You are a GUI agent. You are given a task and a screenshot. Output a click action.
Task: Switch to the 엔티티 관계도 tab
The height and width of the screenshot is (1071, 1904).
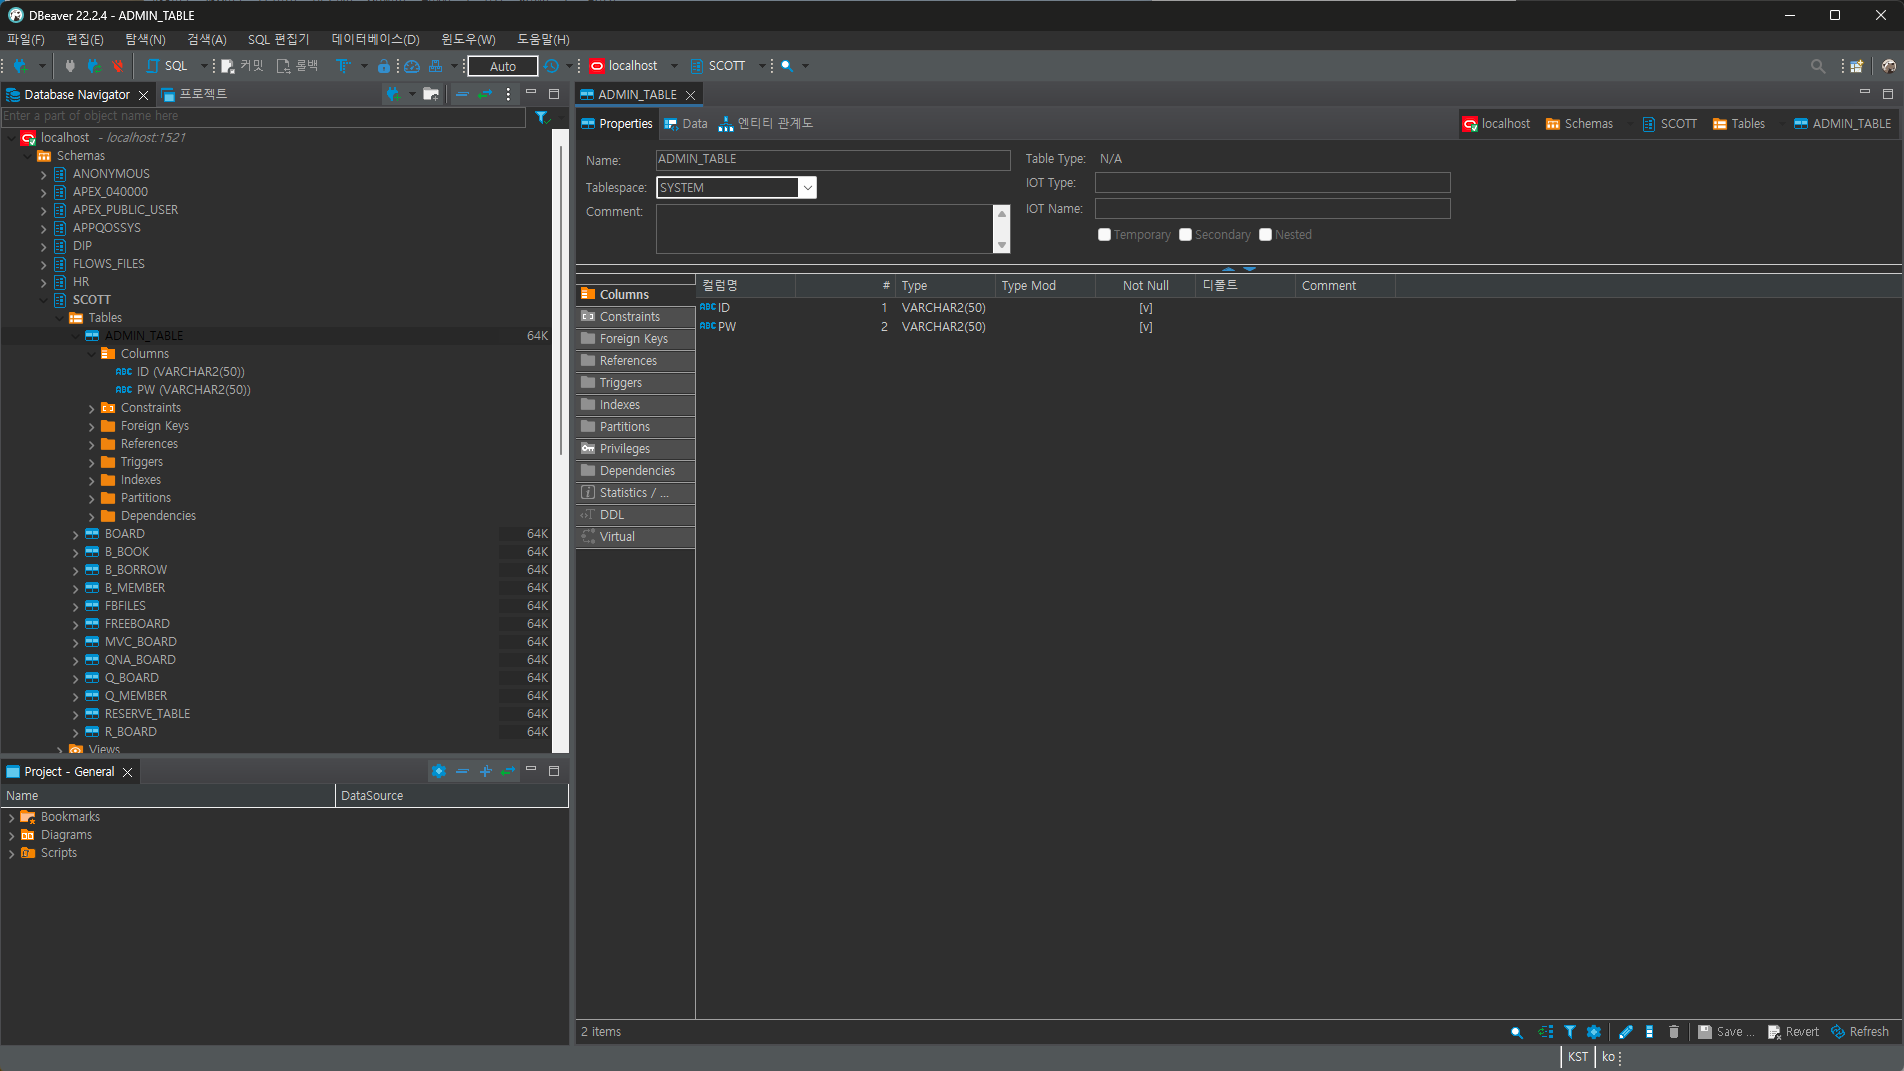[766, 124]
